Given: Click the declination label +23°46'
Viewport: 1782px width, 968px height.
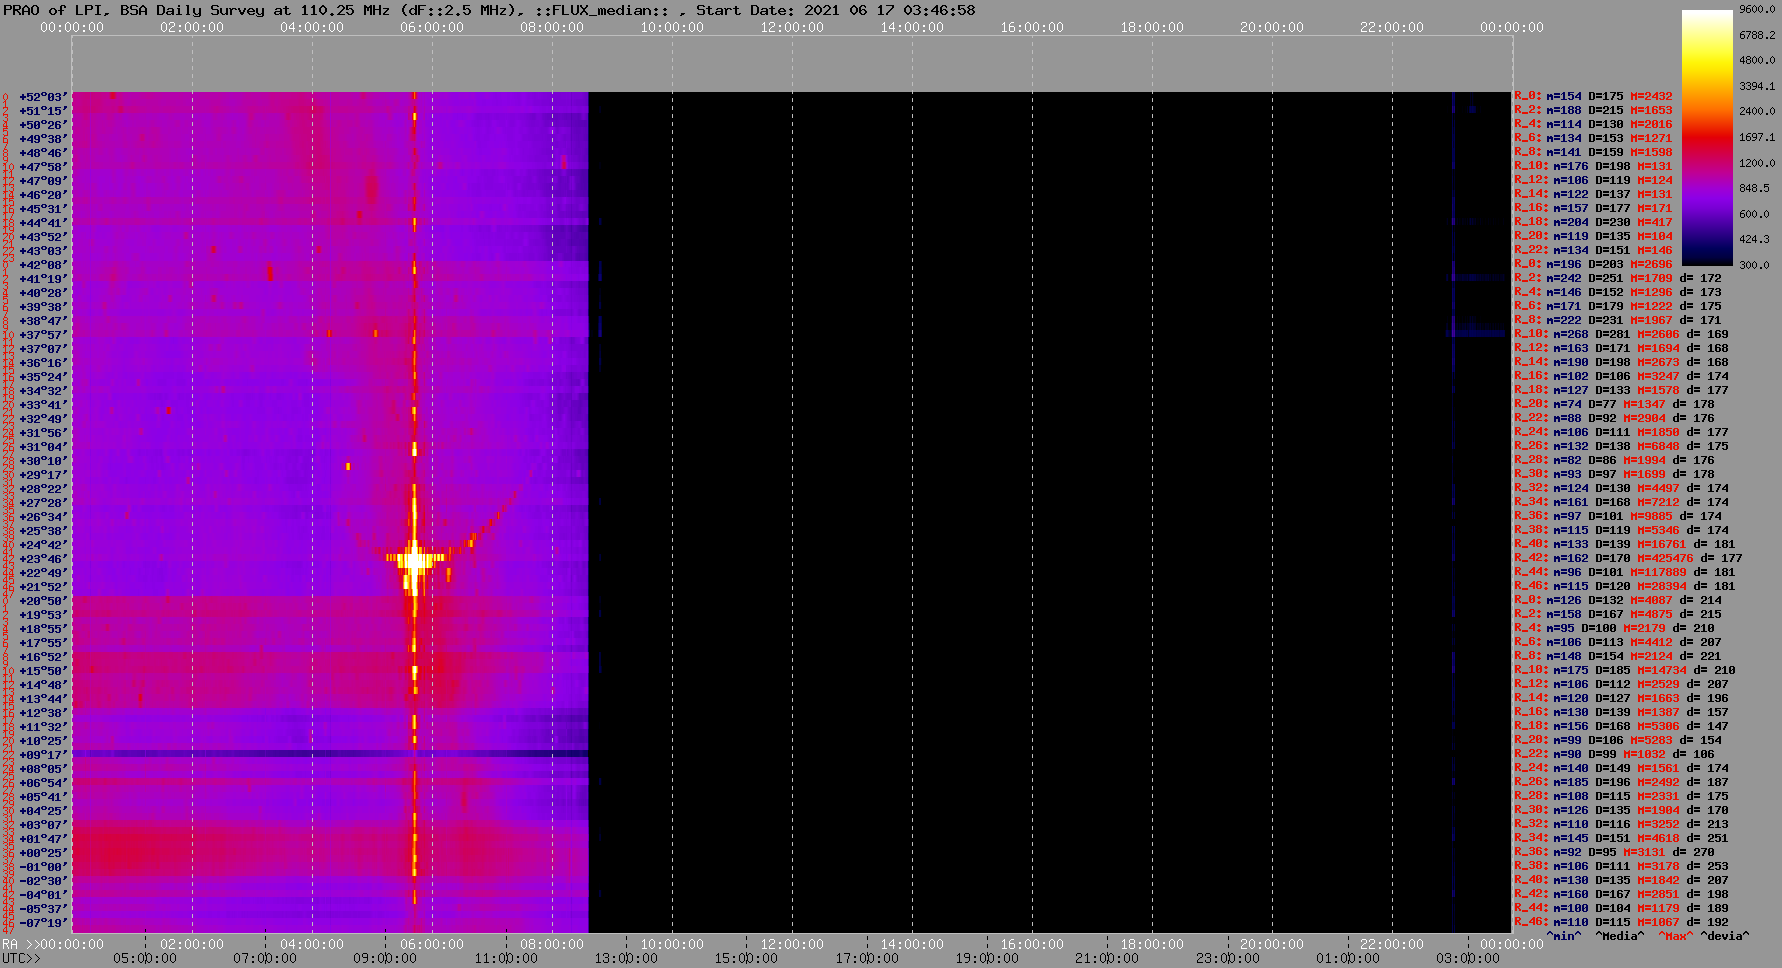Looking at the screenshot, I should 43,559.
